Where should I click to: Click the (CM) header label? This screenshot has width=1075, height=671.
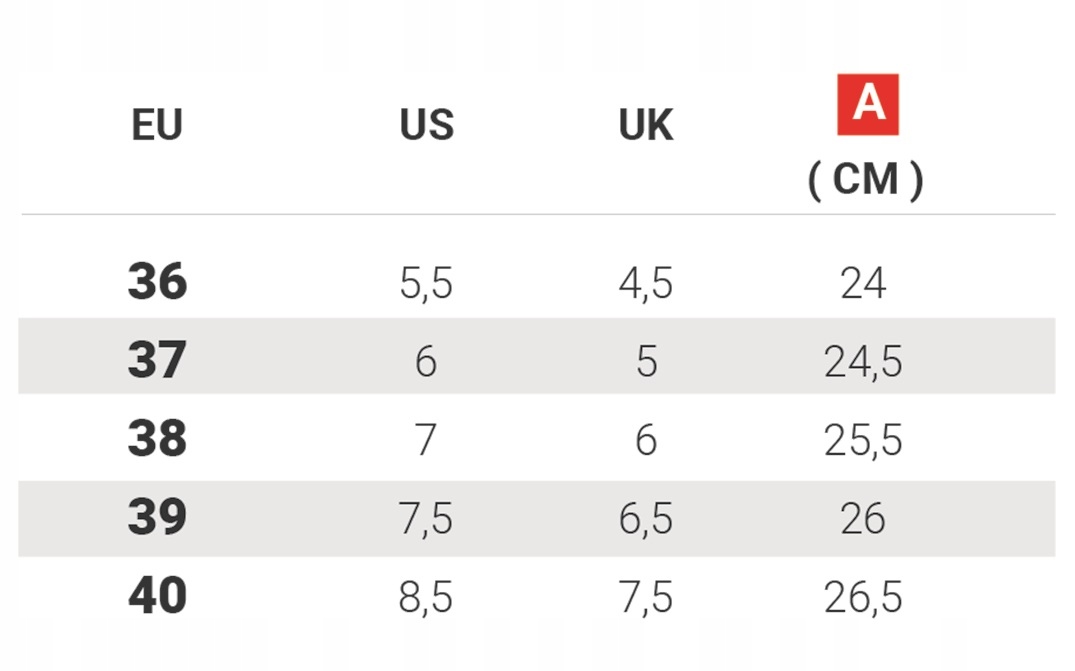click(866, 180)
